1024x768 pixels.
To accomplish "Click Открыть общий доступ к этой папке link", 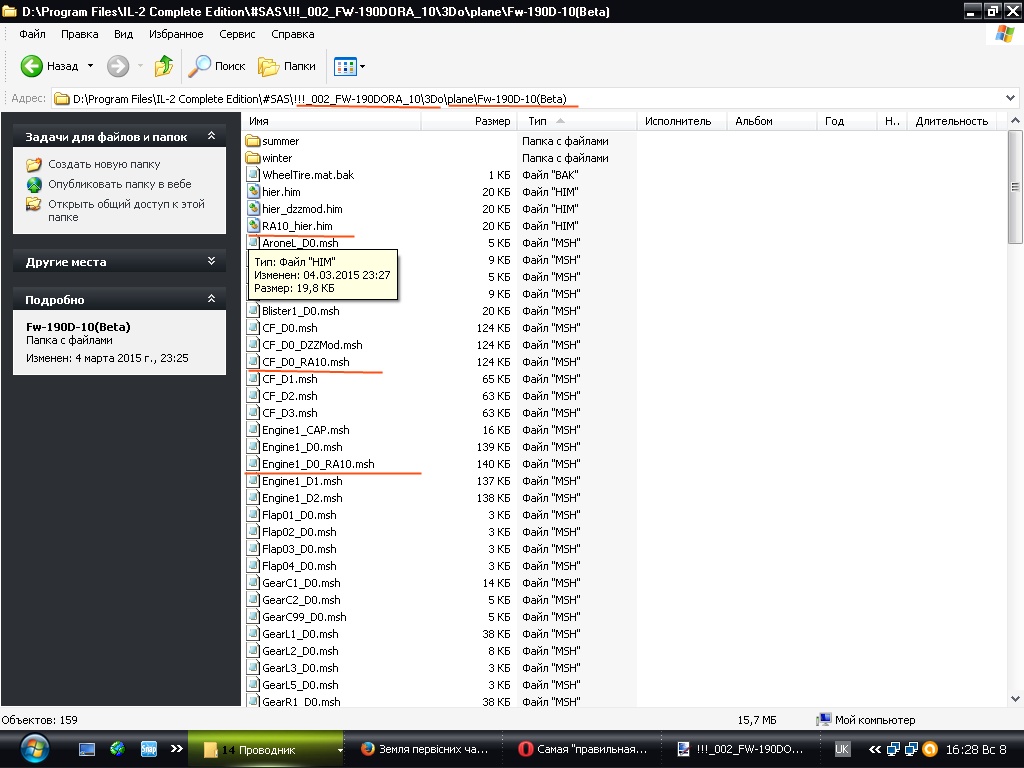I will (126, 210).
